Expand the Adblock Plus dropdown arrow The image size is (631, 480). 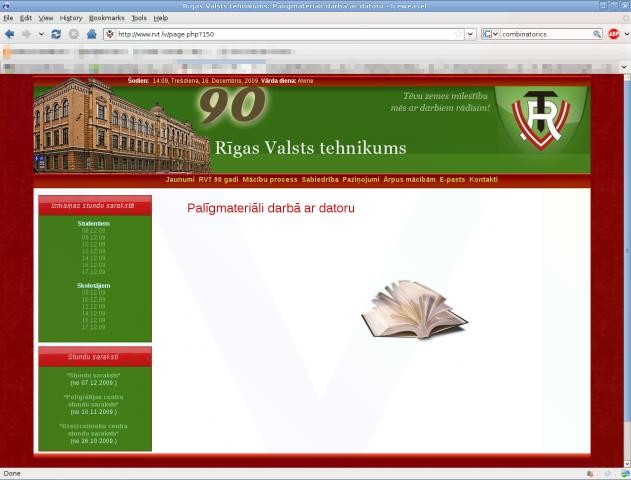[x=624, y=33]
